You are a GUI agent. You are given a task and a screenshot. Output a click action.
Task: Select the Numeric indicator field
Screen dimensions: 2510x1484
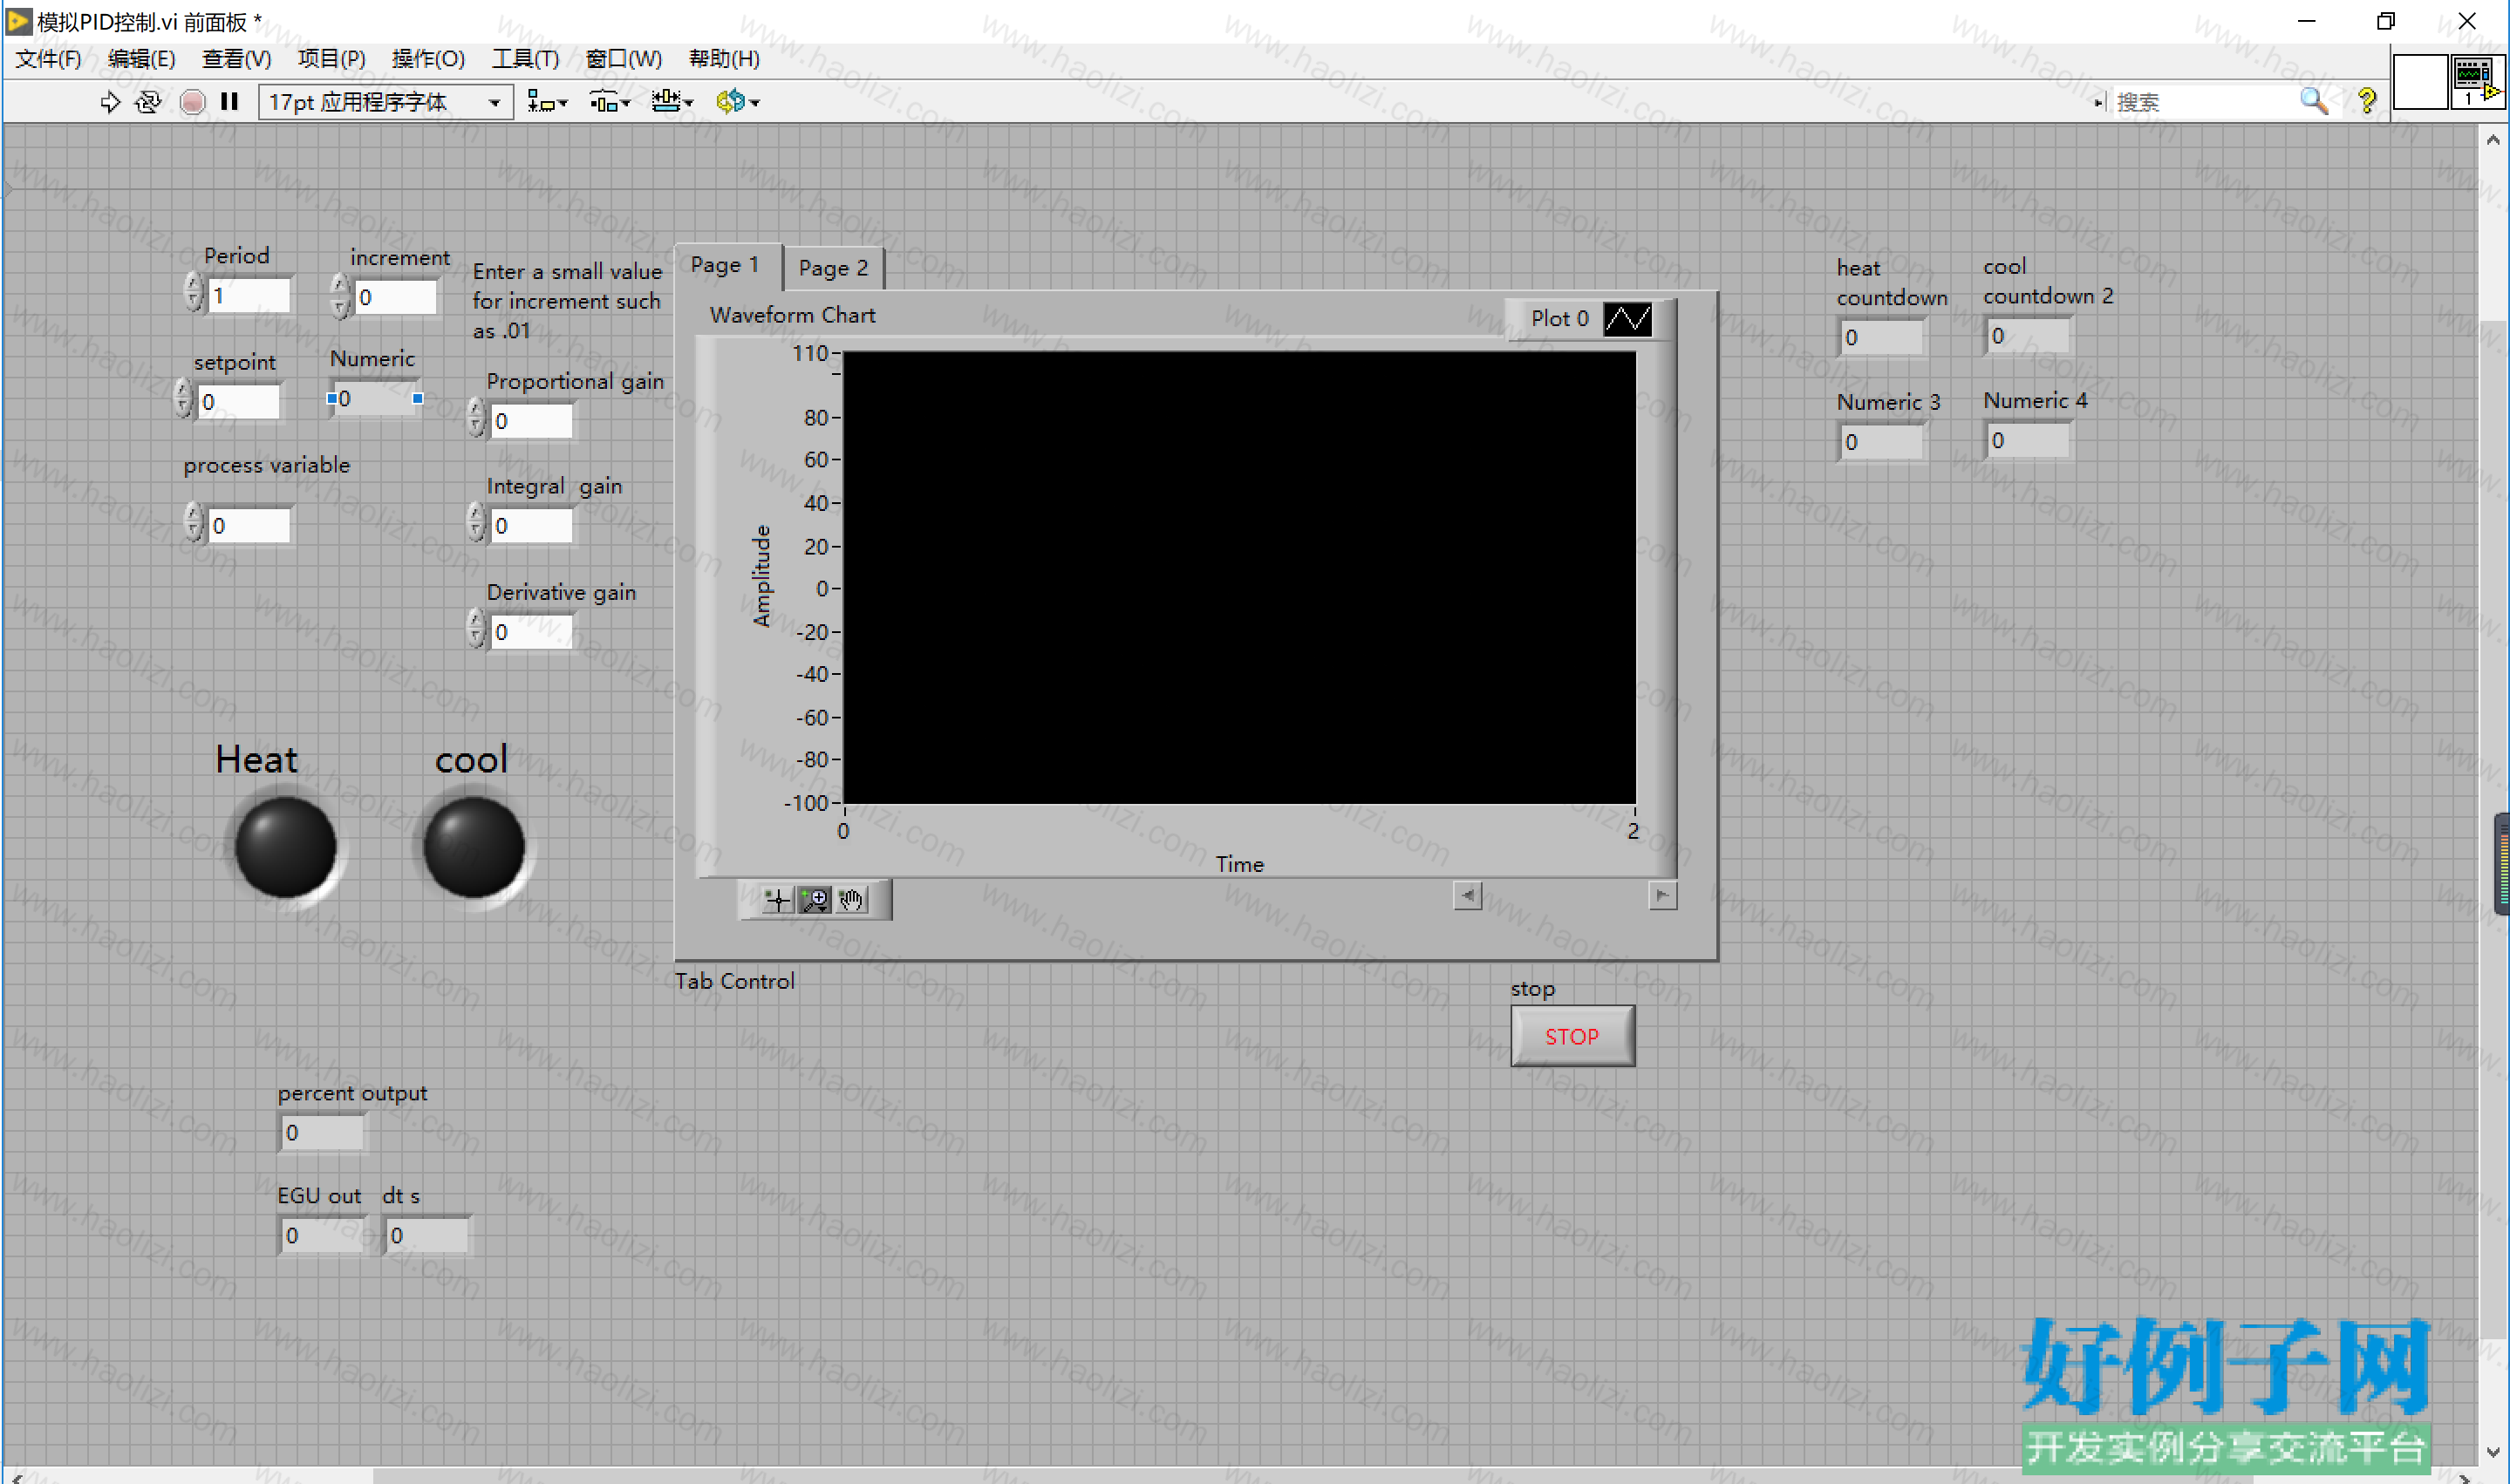375,398
